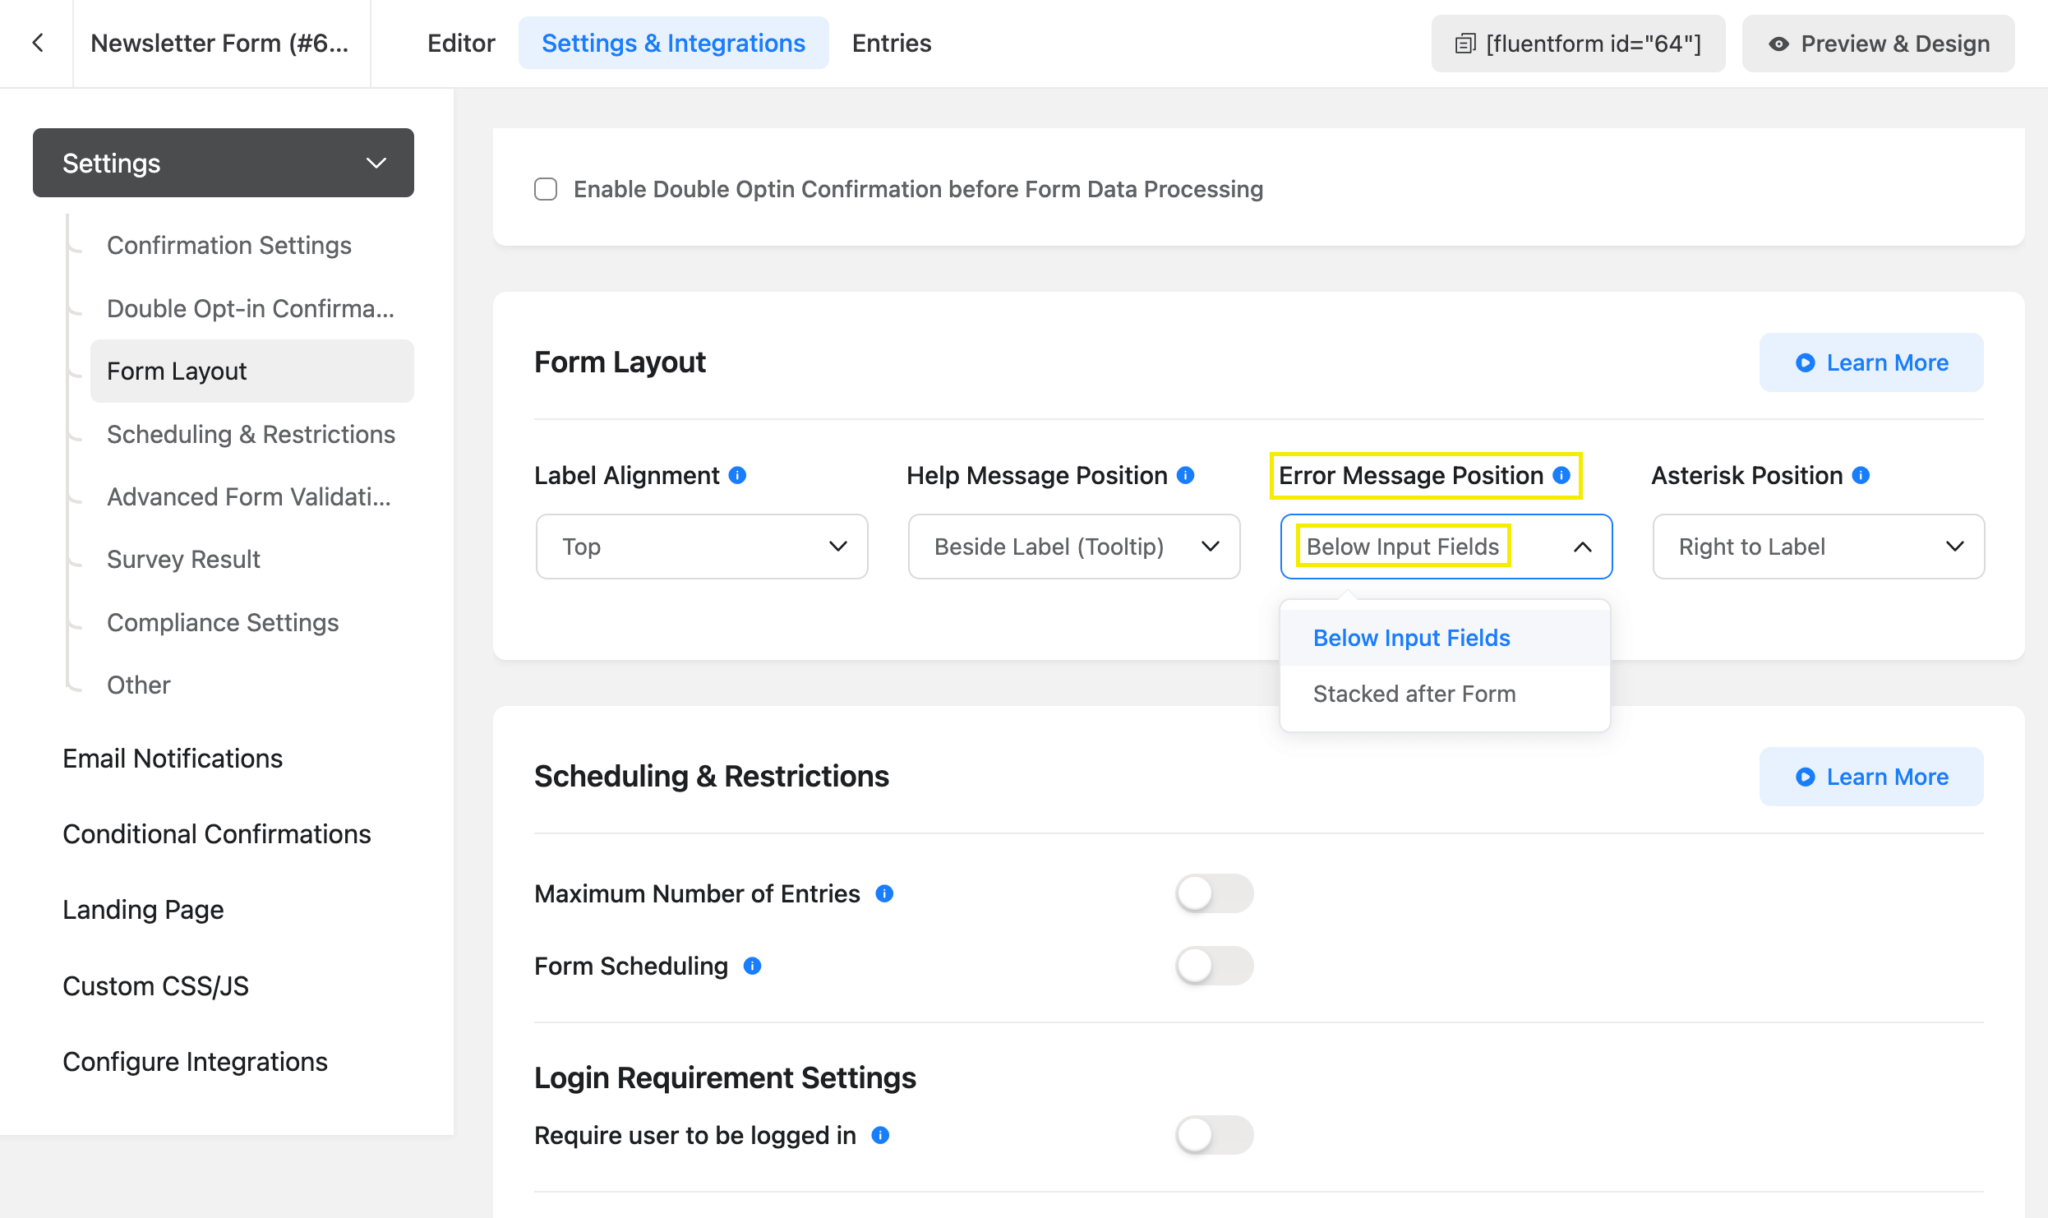Copy the fluentform shortcode

click(x=1578, y=43)
